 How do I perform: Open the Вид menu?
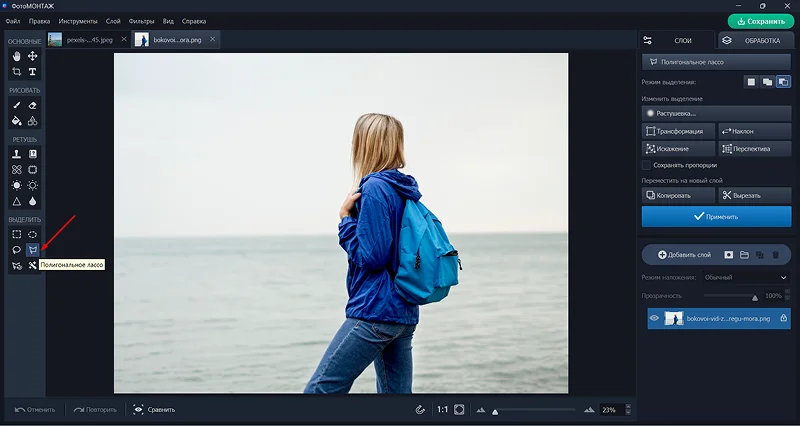pos(168,21)
